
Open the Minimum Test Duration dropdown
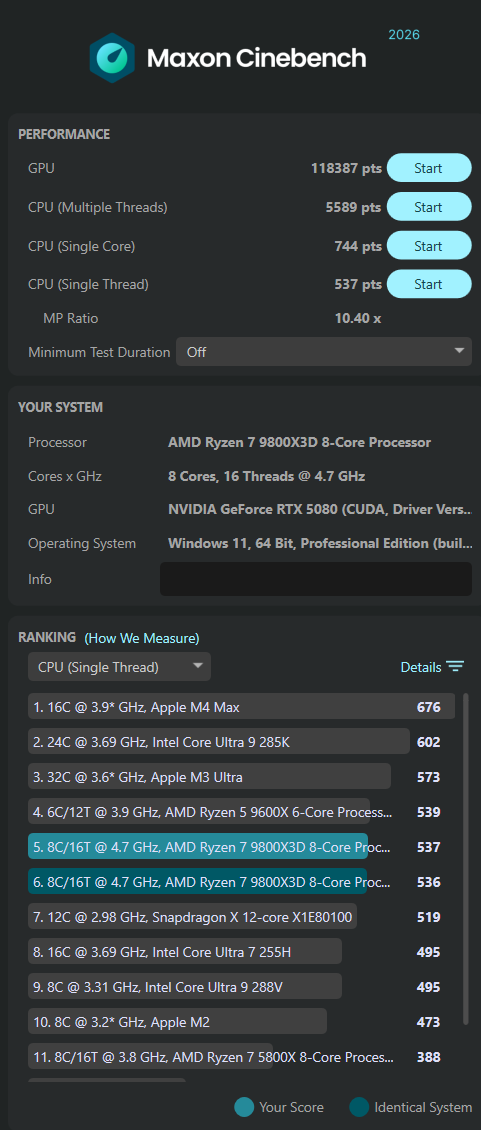[324, 352]
